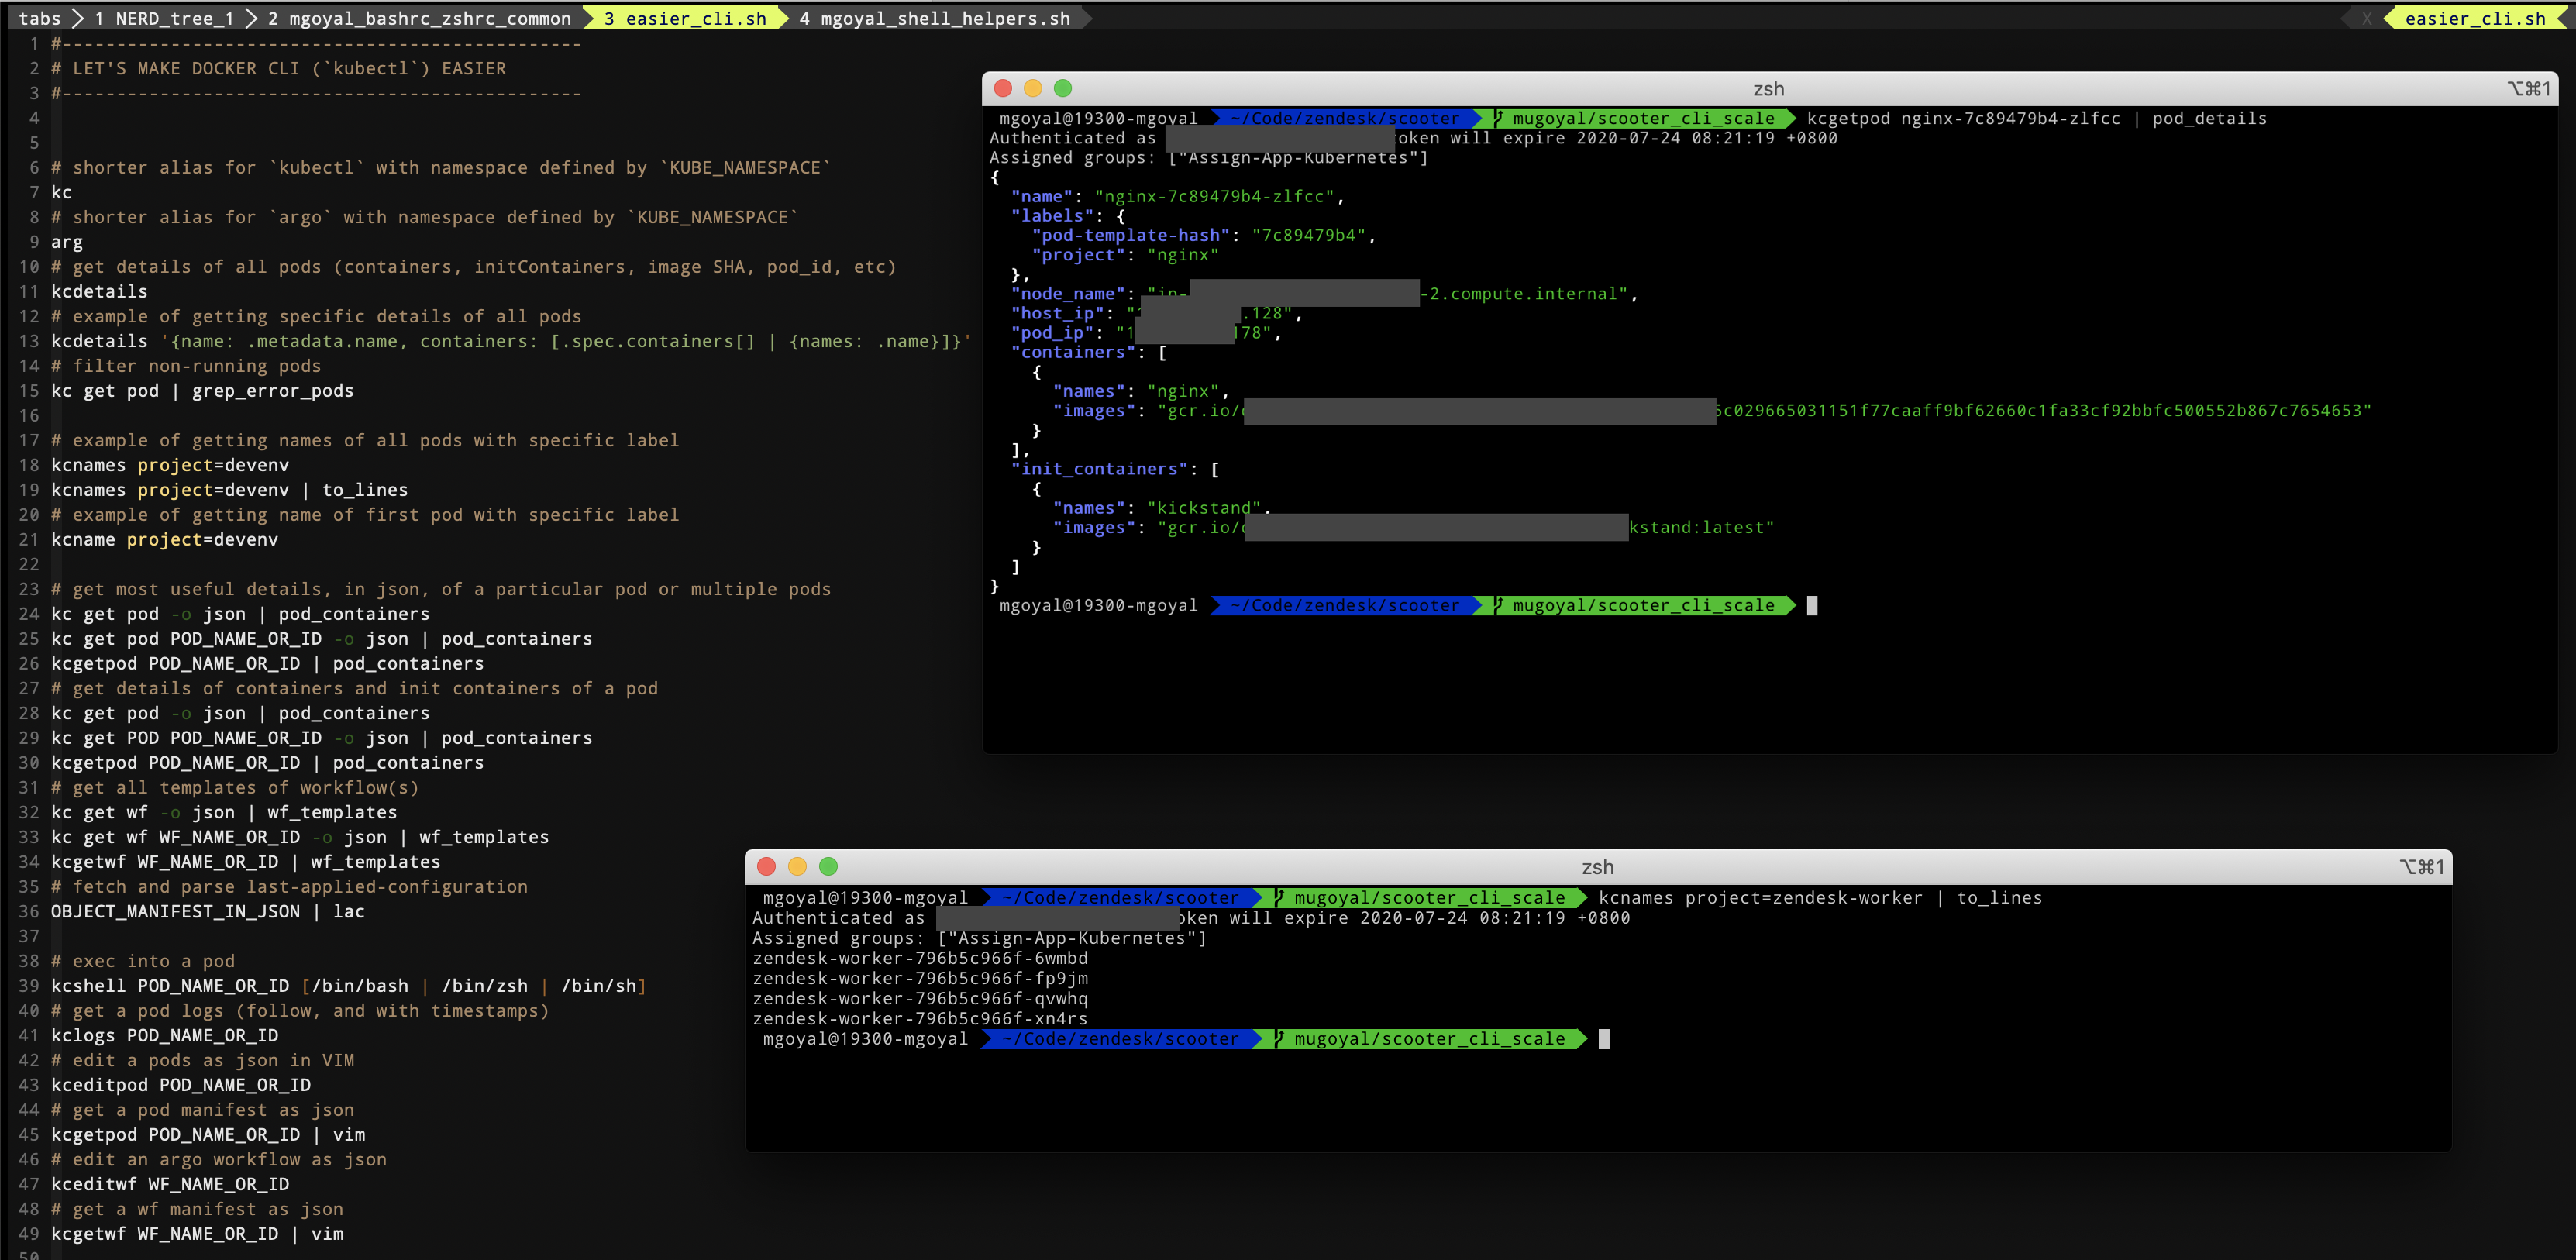Image resolution: width=2576 pixels, height=1260 pixels.
Task: Click the X close-tab mark in vim tabline
Action: [2366, 19]
